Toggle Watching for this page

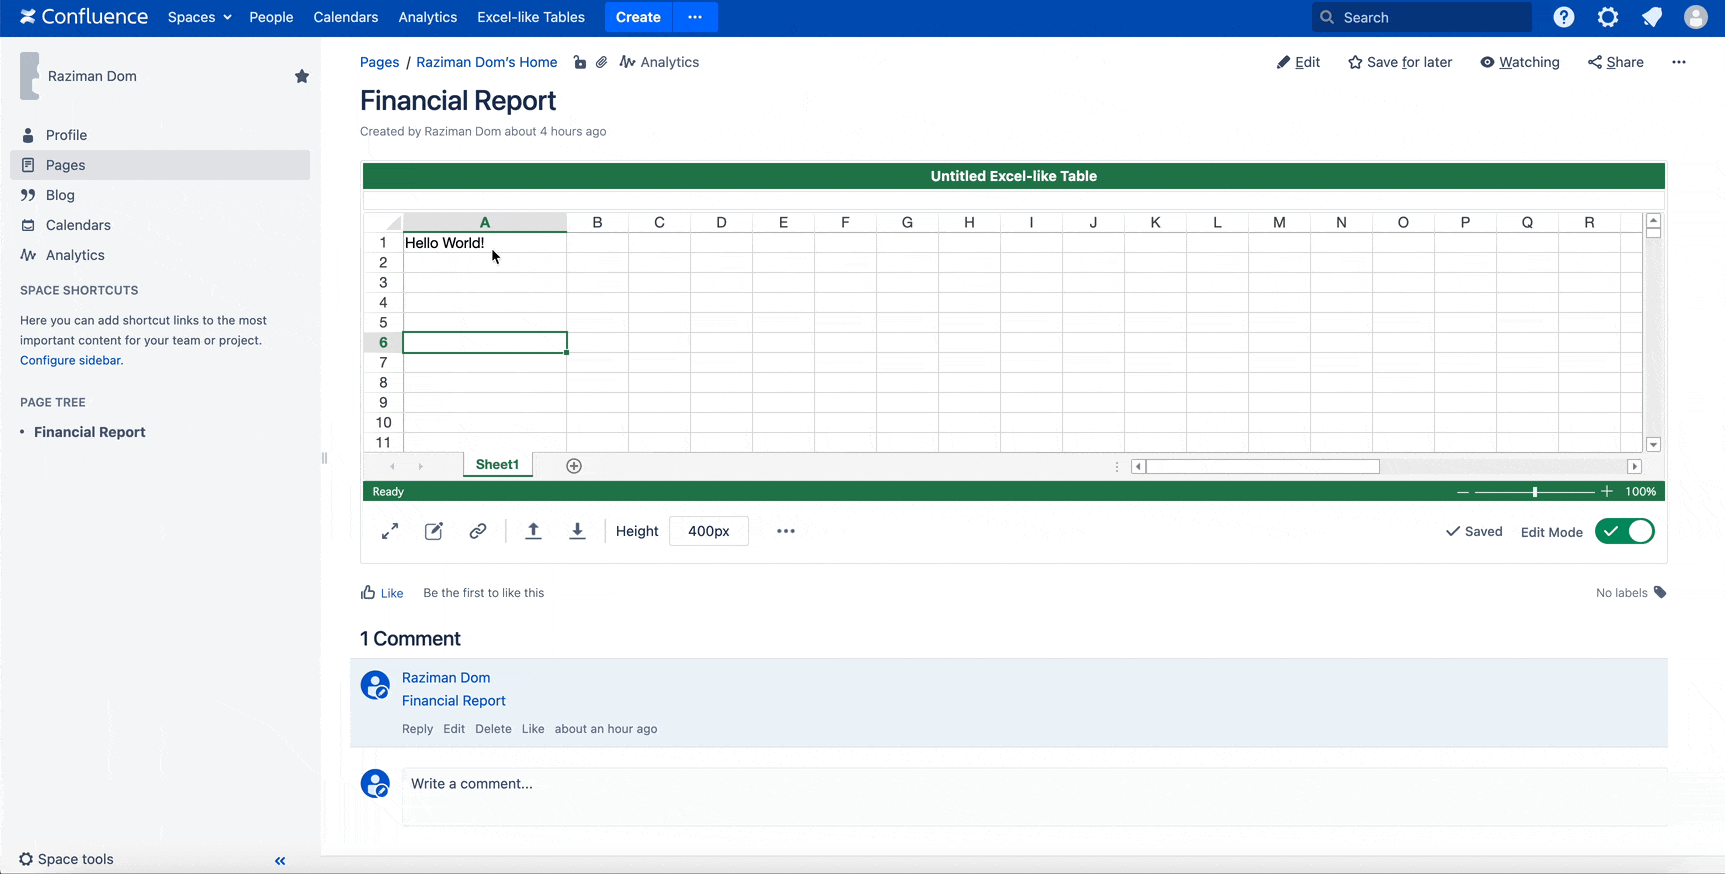click(1520, 62)
